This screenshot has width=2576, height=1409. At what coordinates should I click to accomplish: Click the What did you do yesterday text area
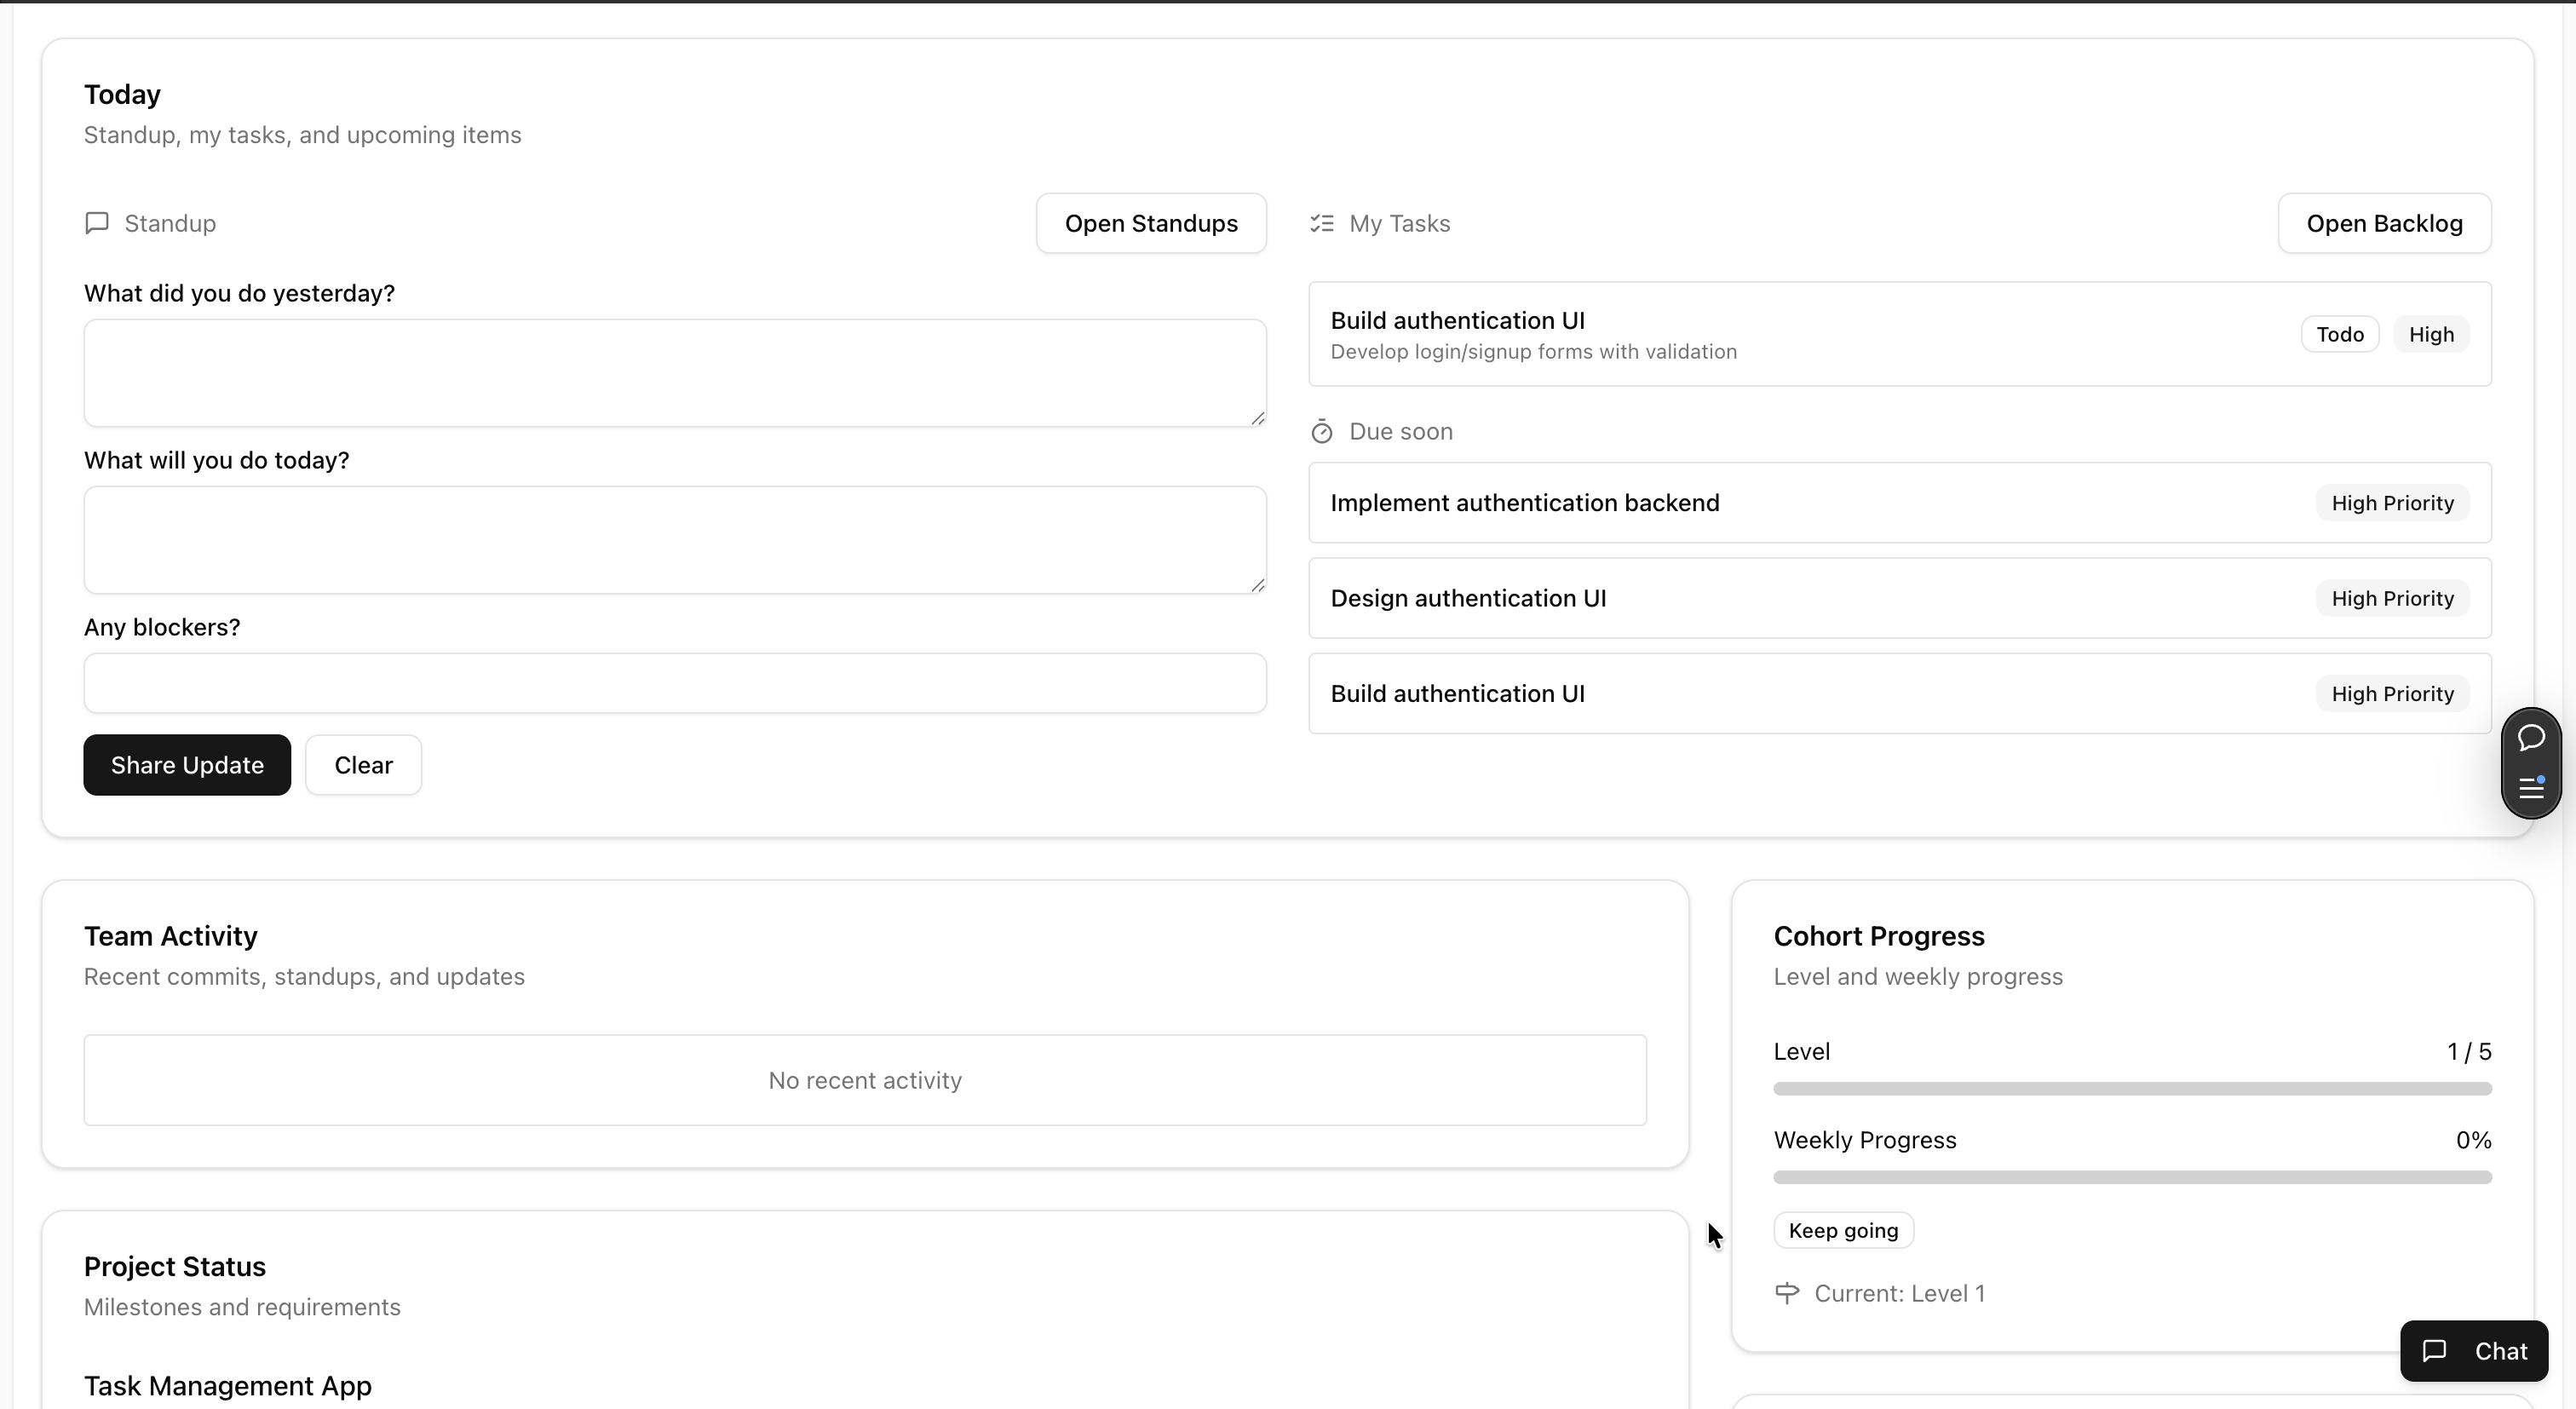[x=675, y=372]
